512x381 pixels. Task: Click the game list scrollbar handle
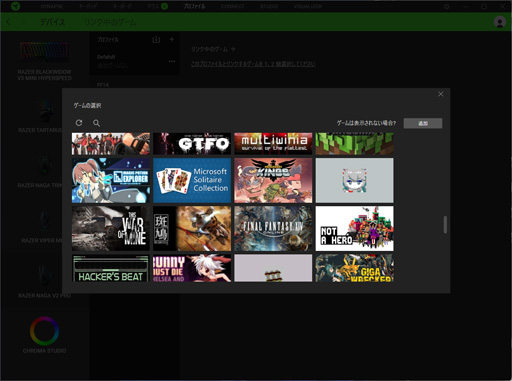point(445,225)
